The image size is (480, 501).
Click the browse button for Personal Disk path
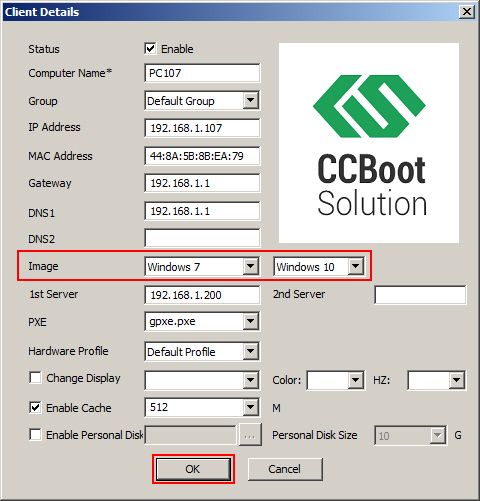pyautogui.click(x=250, y=435)
